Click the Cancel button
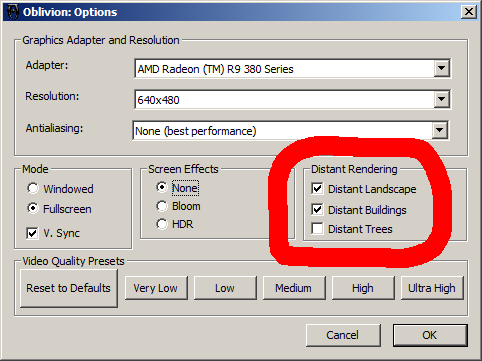 [x=343, y=335]
